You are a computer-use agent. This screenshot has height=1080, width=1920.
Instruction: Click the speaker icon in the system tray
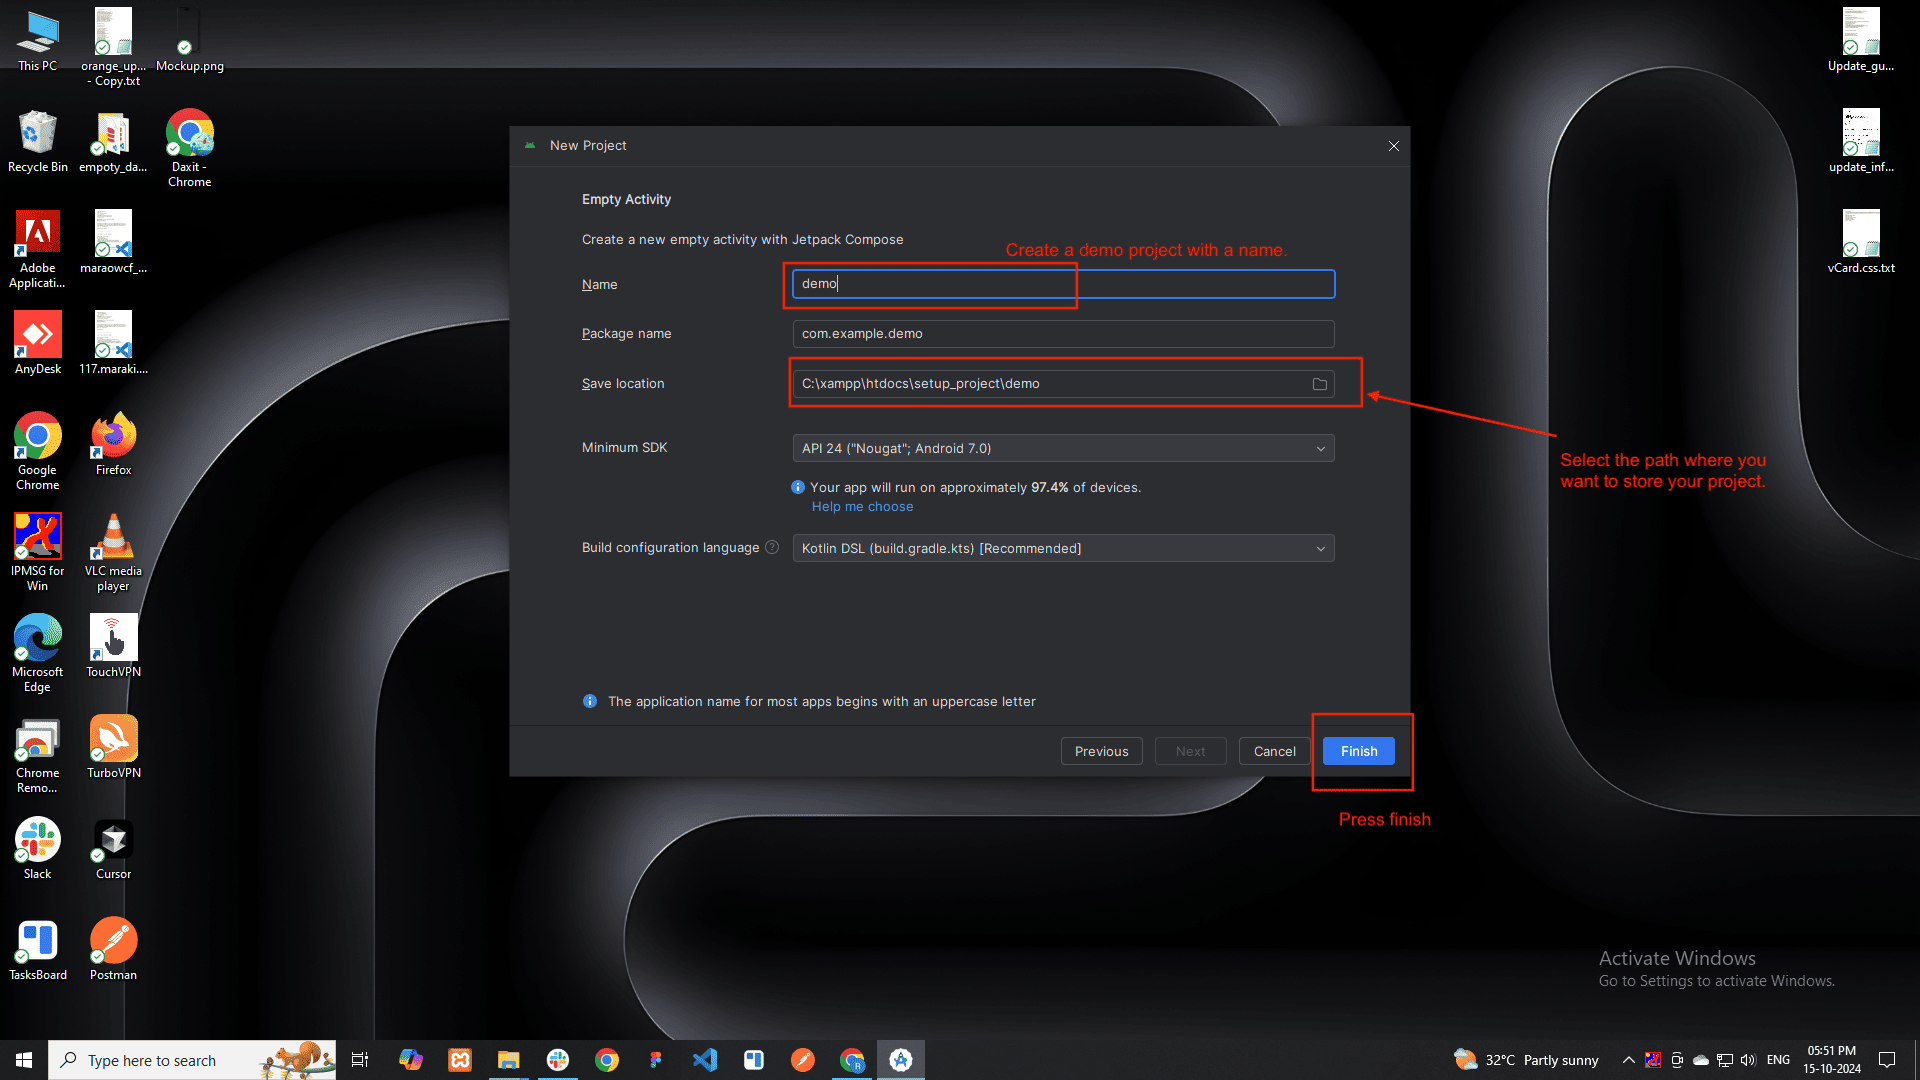(x=1748, y=1059)
